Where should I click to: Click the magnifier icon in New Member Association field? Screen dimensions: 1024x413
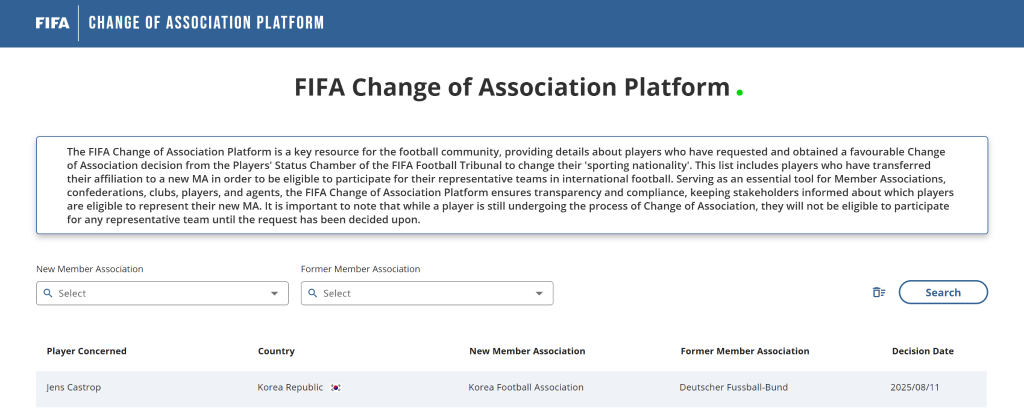point(47,293)
